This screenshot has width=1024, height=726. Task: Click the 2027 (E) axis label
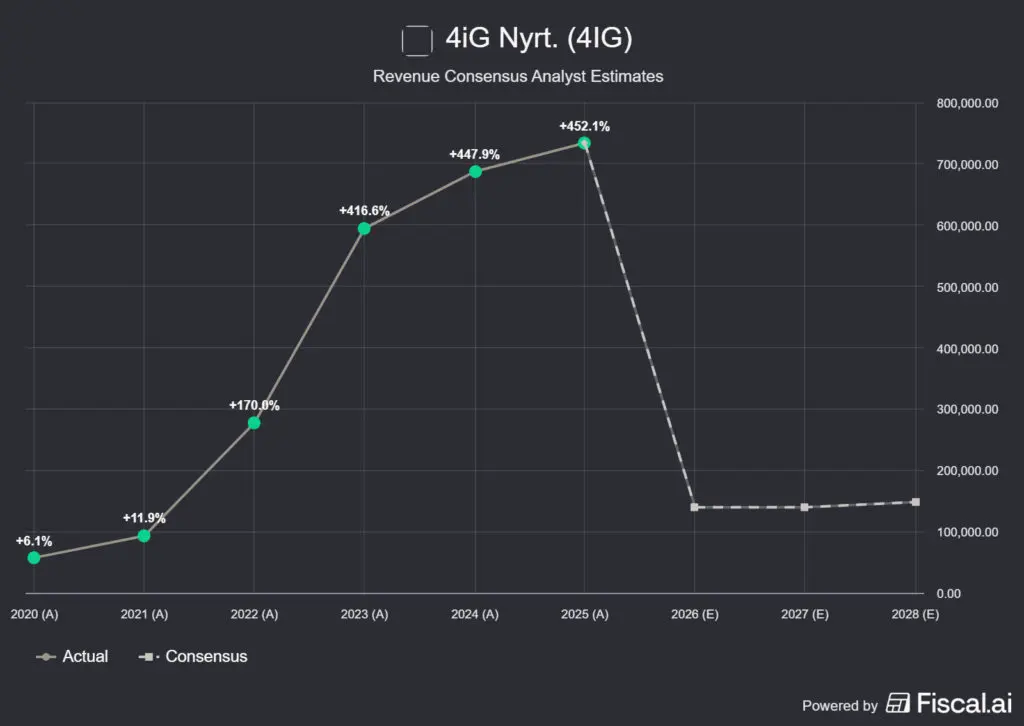(x=805, y=614)
